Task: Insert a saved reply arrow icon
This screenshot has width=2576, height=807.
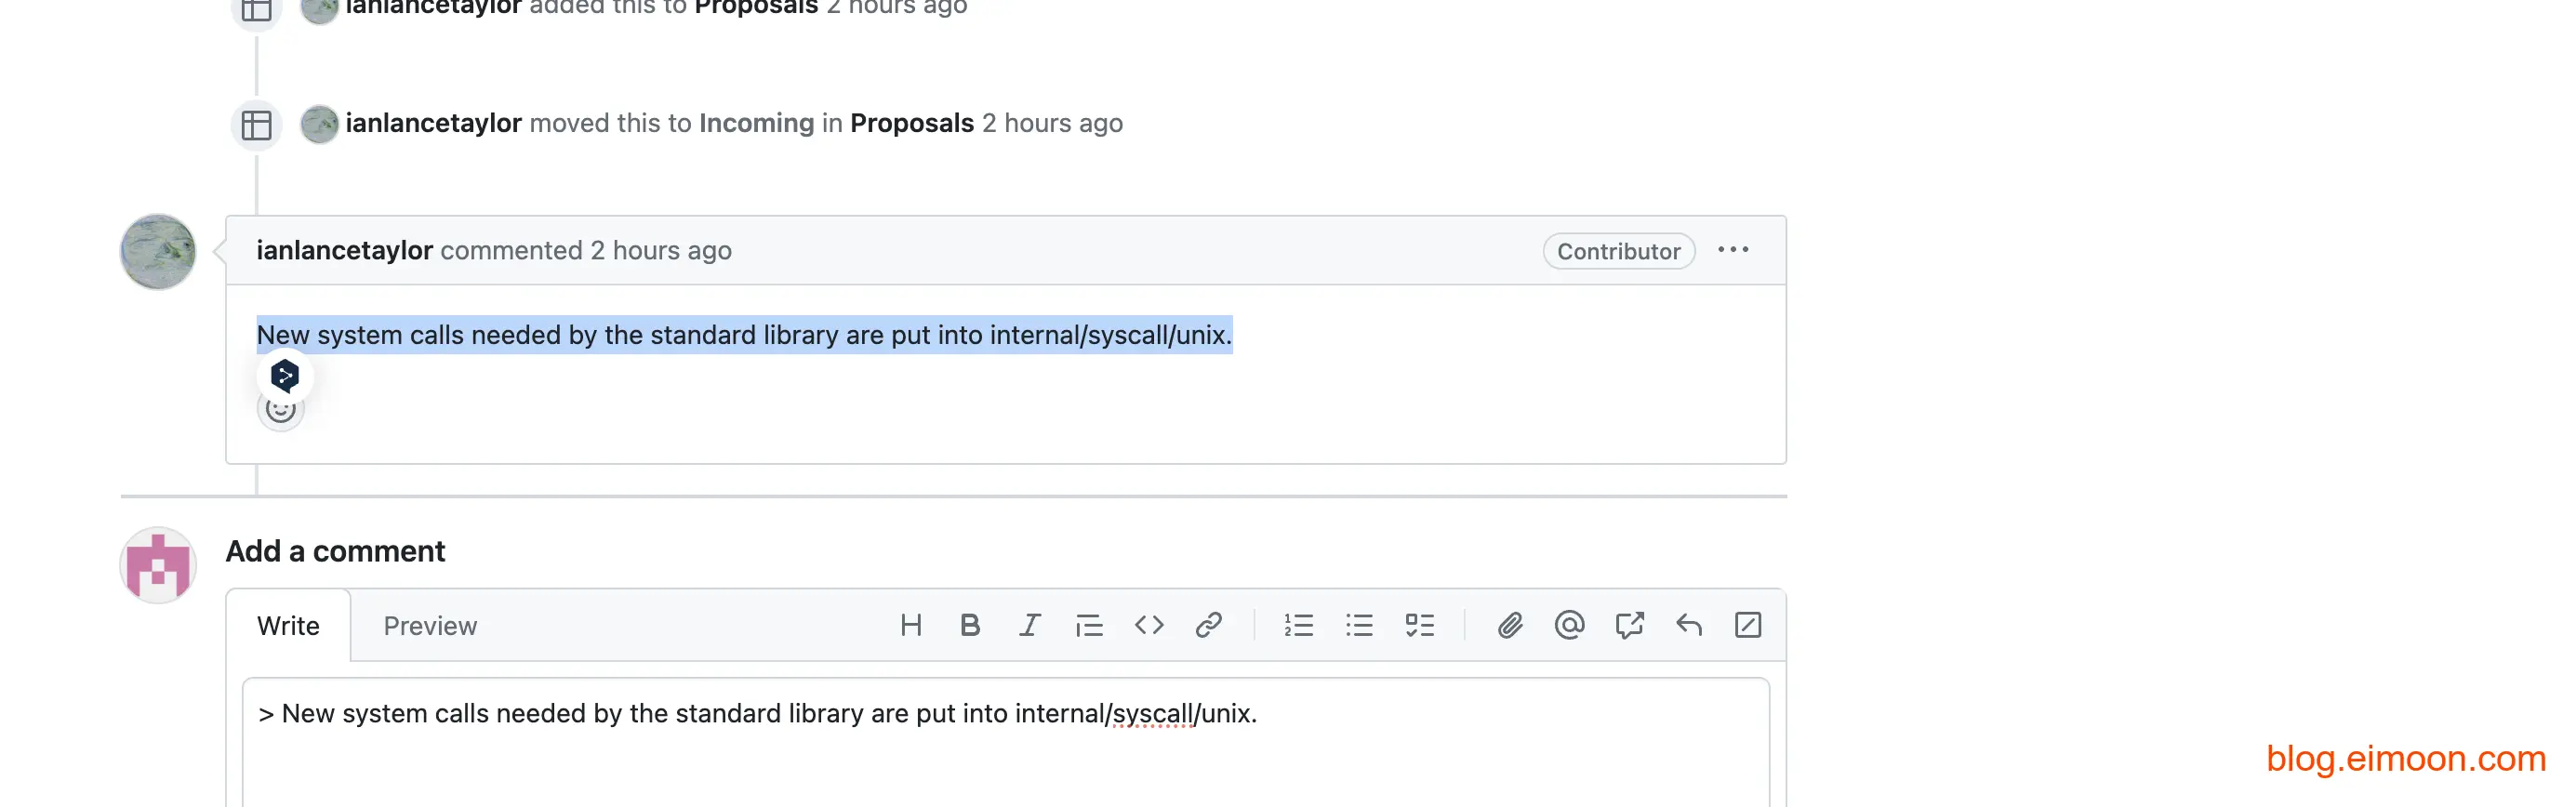Action: click(x=1689, y=625)
